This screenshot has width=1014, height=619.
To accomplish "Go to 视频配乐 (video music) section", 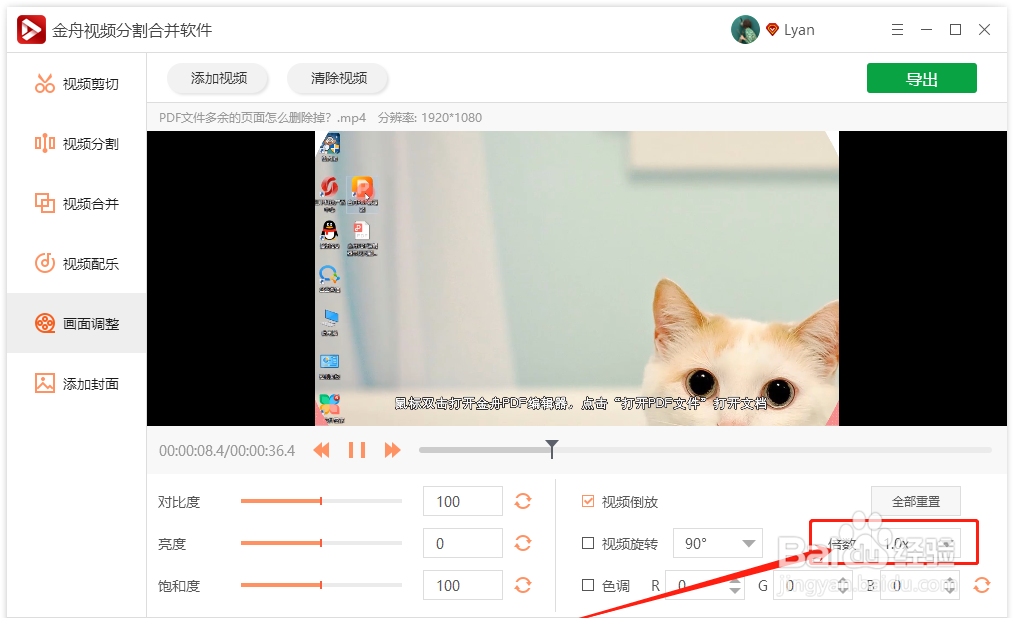I will point(77,263).
